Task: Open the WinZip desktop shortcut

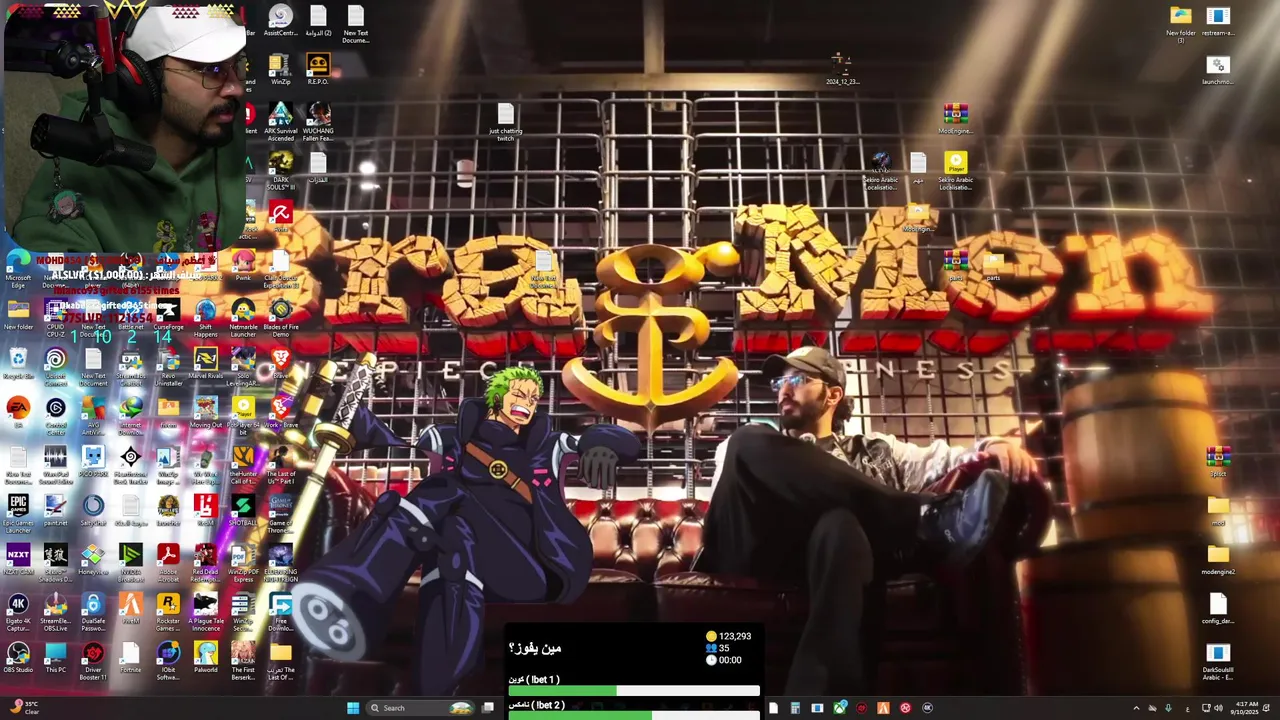Action: (280, 69)
